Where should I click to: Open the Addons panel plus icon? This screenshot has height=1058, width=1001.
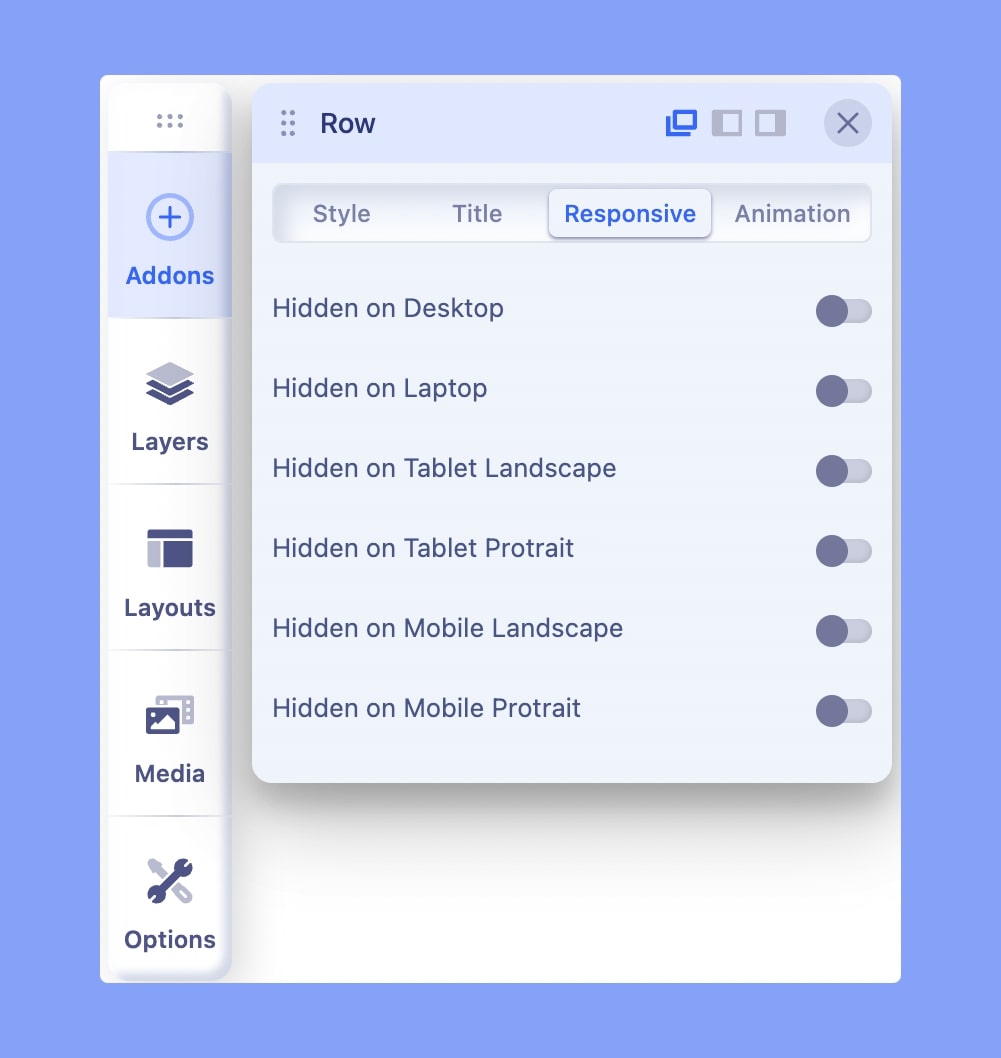click(x=170, y=217)
